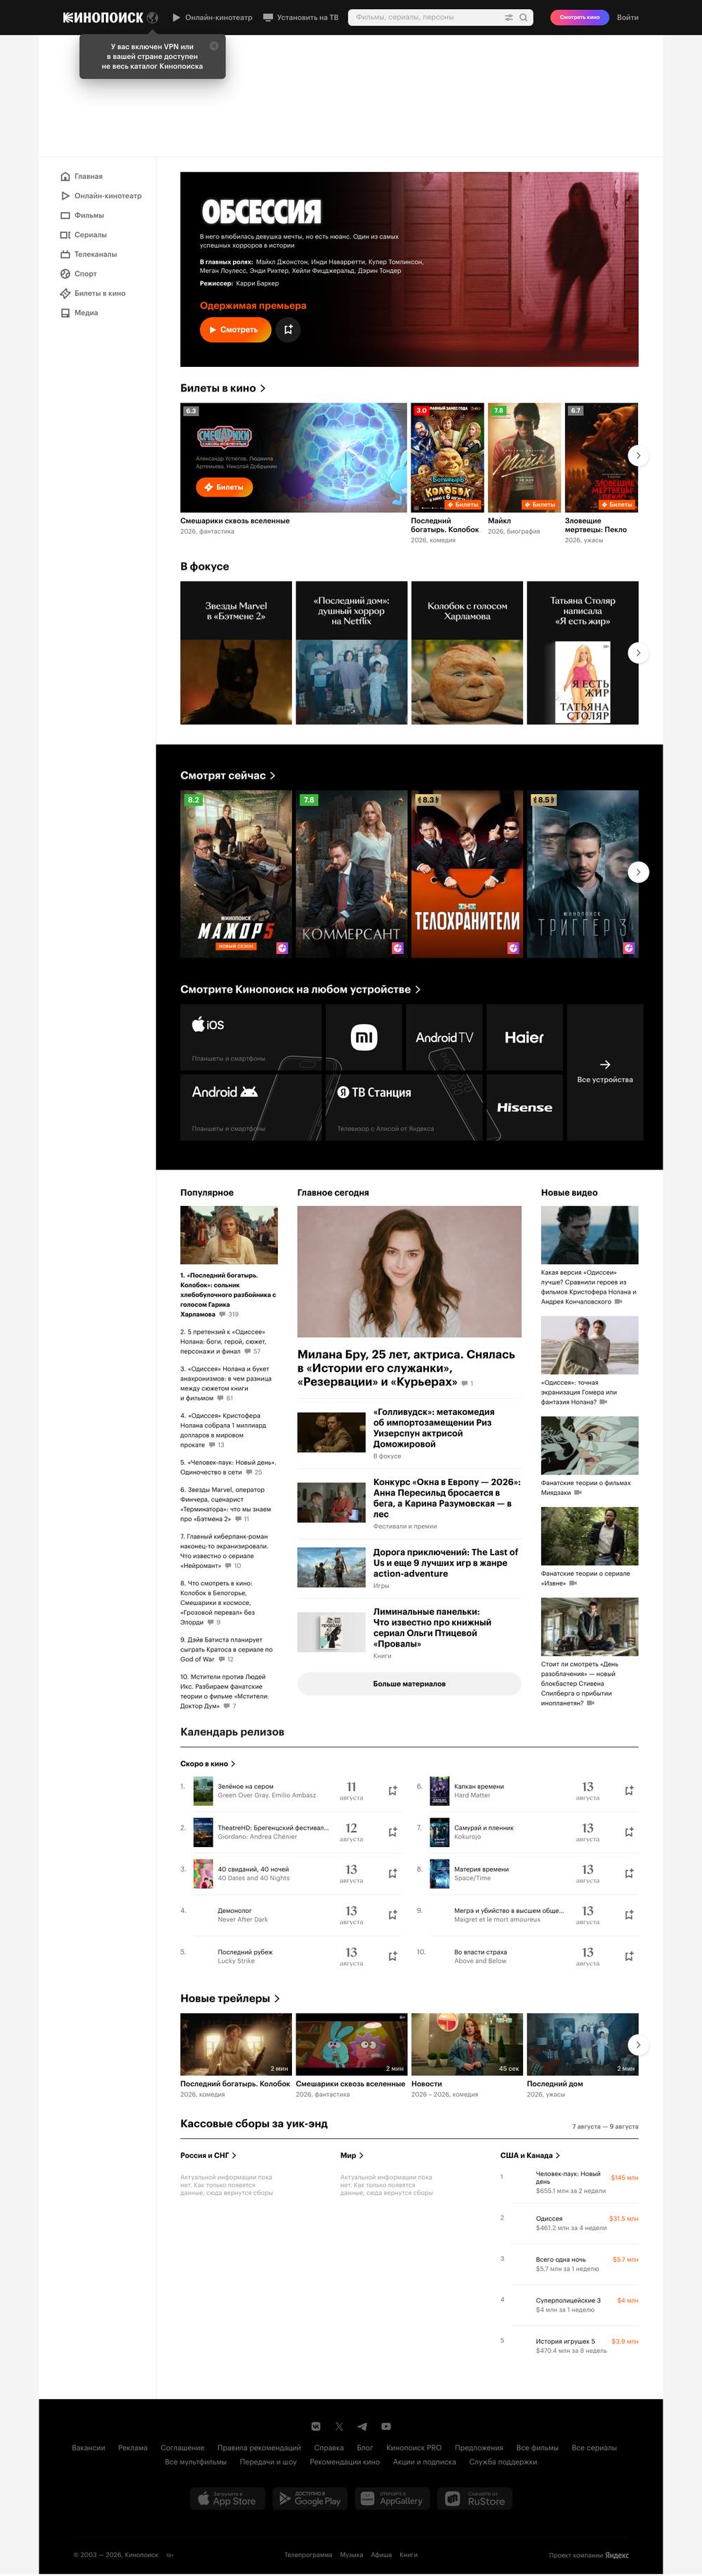Close the VPN warning tooltip
This screenshot has width=702, height=2576.
coord(213,46)
